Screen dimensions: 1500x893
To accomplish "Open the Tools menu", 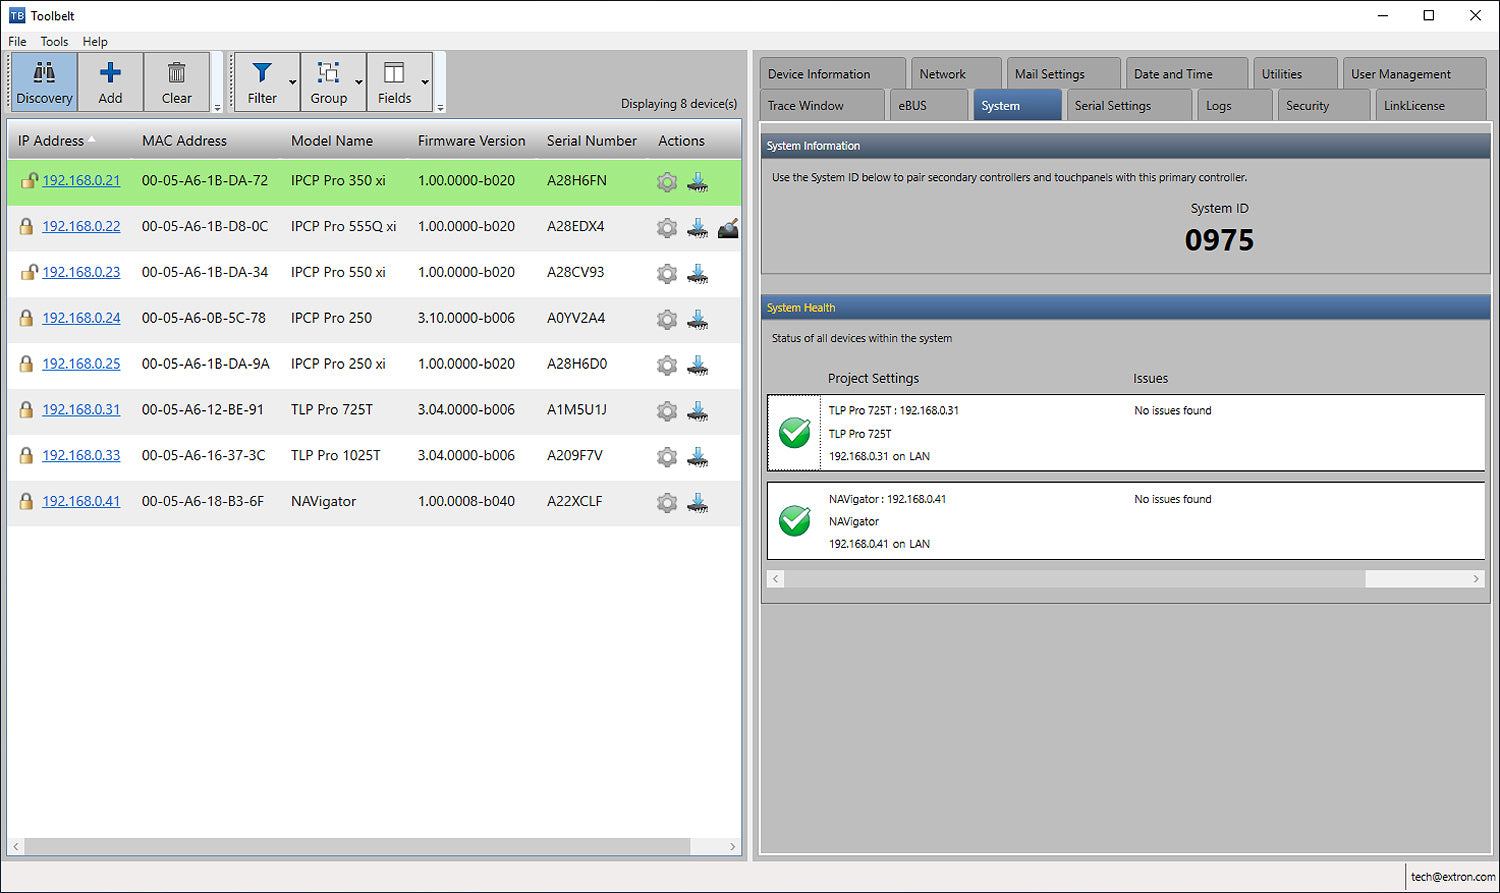I will (54, 41).
